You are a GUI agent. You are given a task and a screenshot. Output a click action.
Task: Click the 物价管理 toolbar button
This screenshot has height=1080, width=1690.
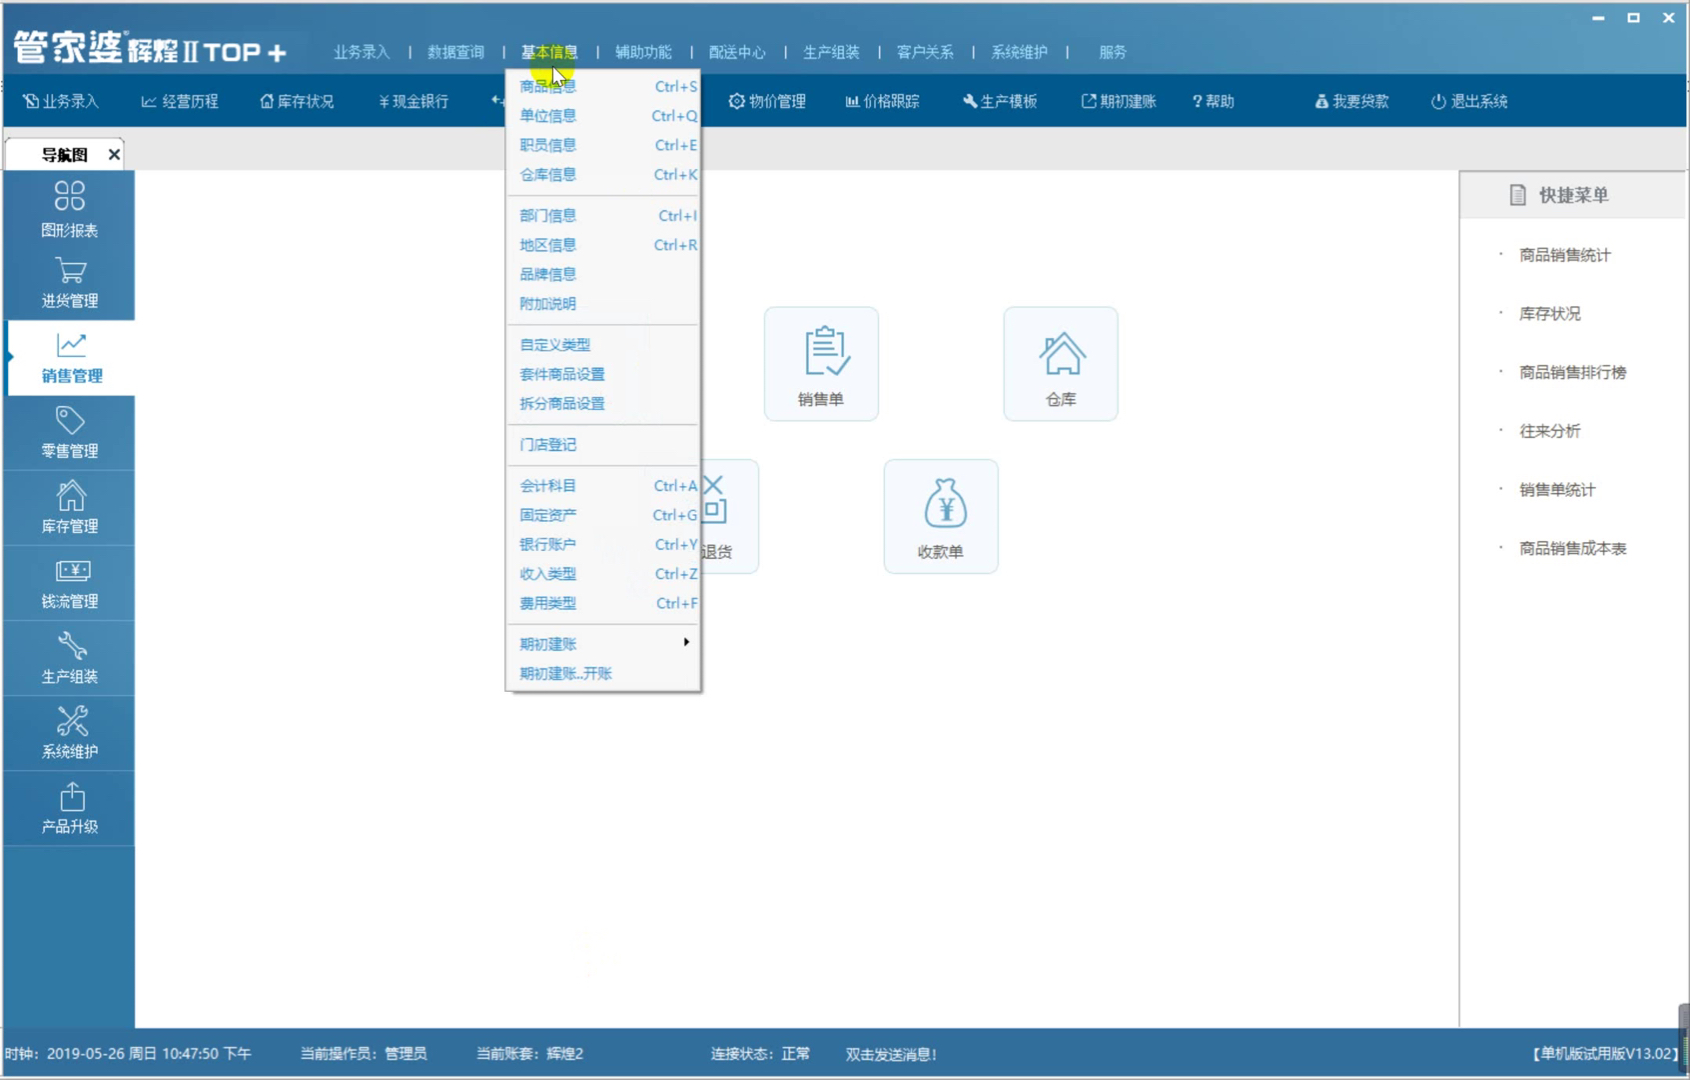pyautogui.click(x=767, y=101)
